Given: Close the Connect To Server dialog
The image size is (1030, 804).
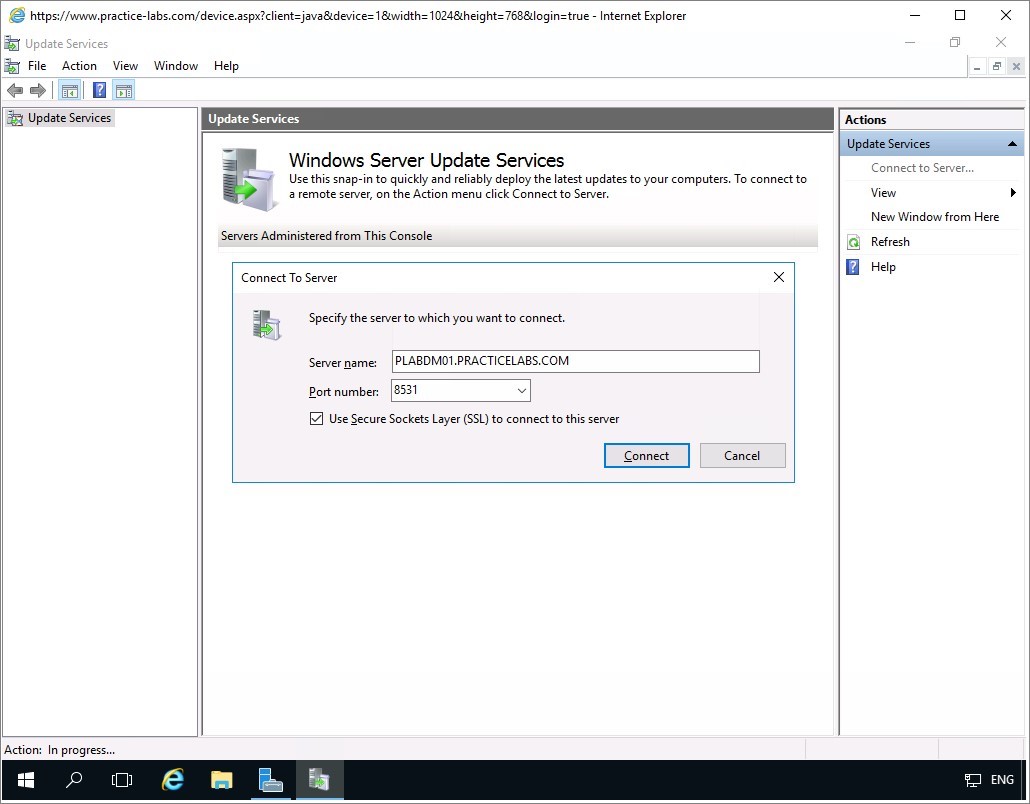Looking at the screenshot, I should coord(778,278).
